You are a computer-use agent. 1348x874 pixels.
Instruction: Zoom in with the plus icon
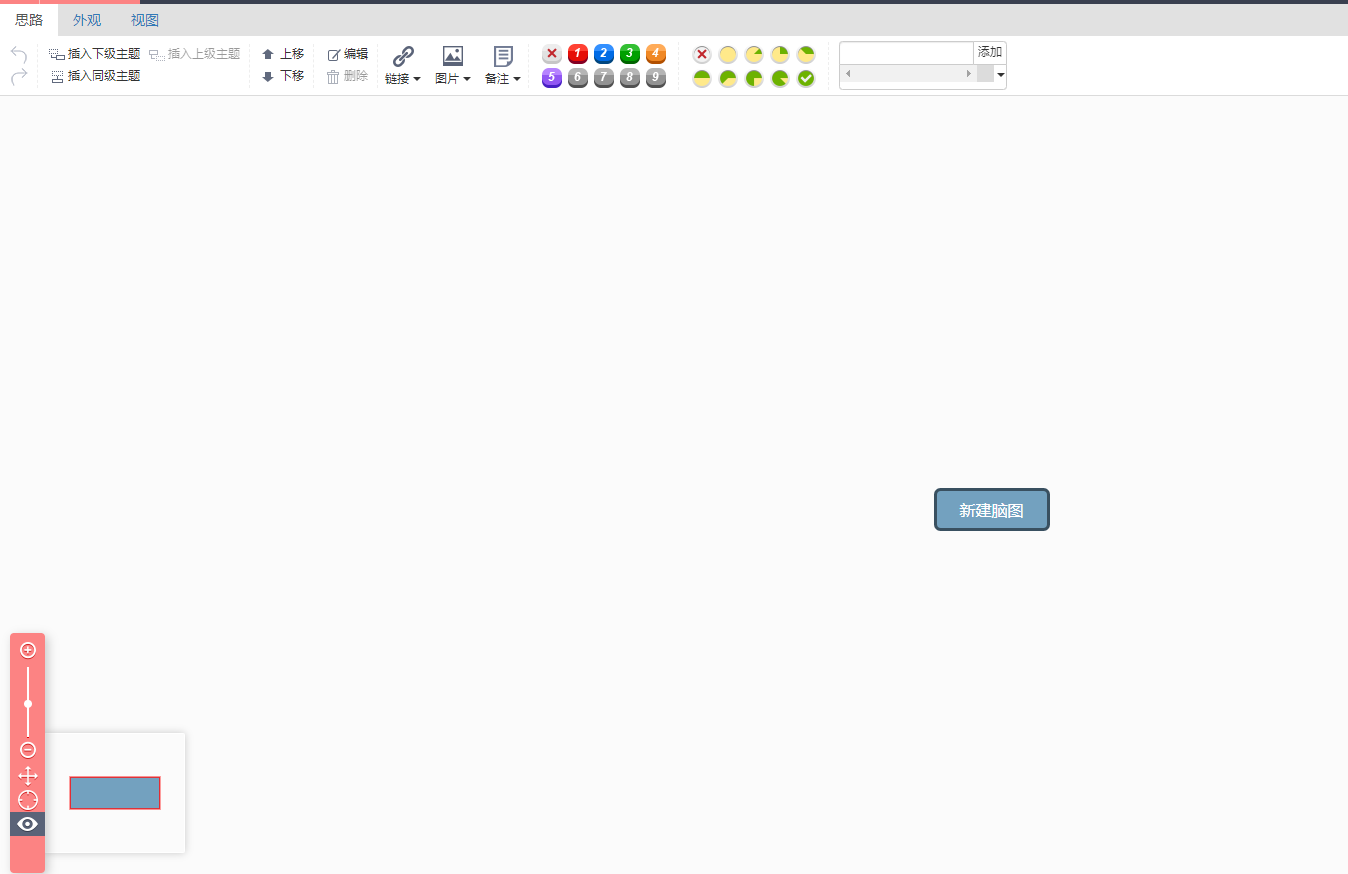pos(28,650)
